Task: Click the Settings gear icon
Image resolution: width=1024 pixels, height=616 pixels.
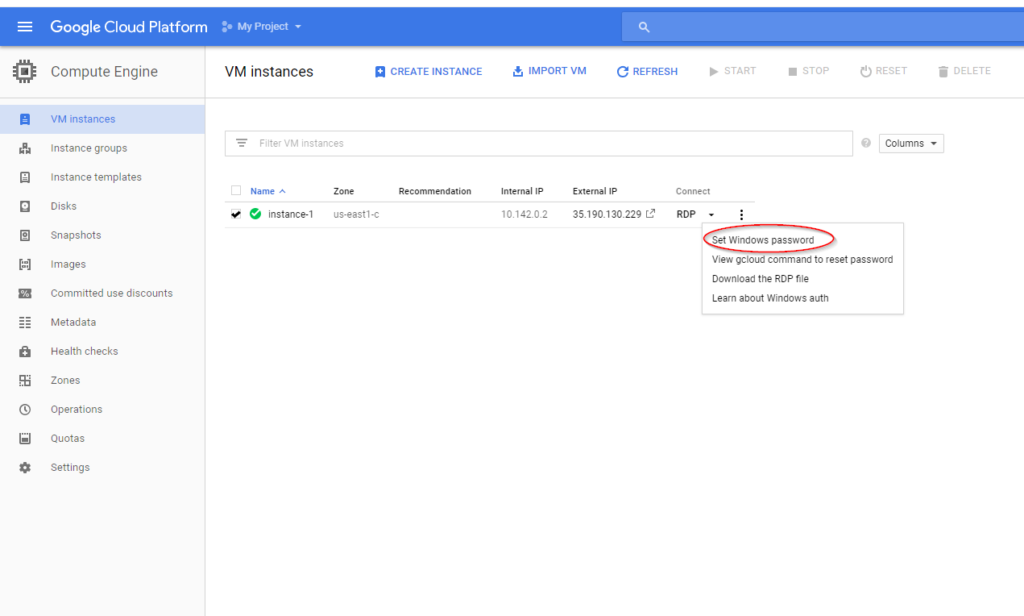Action: pos(25,468)
